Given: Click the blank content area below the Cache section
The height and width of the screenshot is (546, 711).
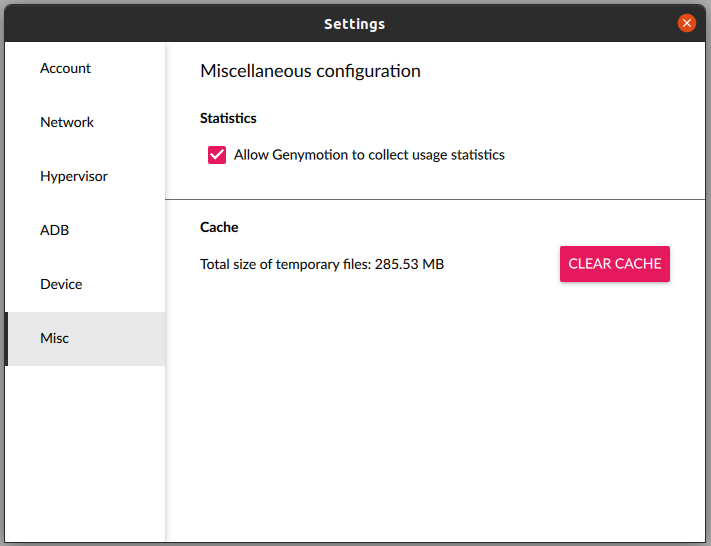Looking at the screenshot, I should coord(435,410).
